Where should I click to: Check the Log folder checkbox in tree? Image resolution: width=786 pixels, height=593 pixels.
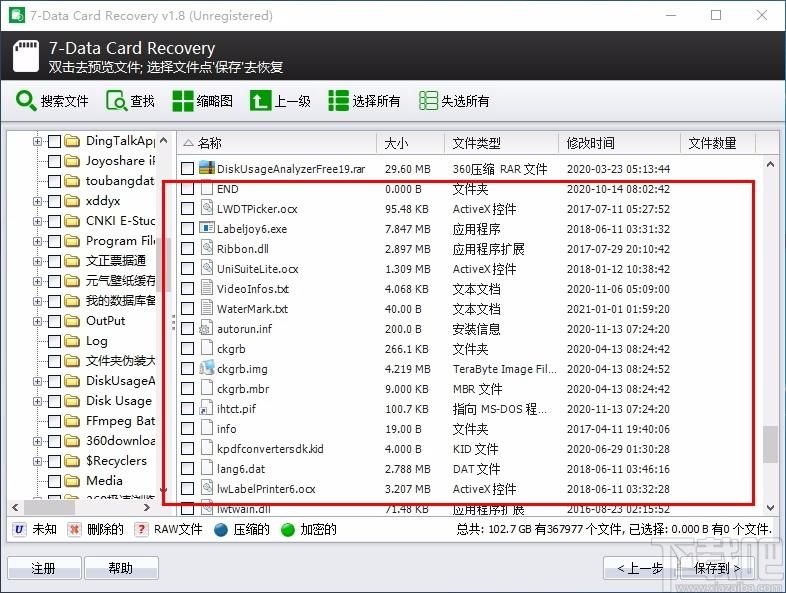(x=54, y=341)
